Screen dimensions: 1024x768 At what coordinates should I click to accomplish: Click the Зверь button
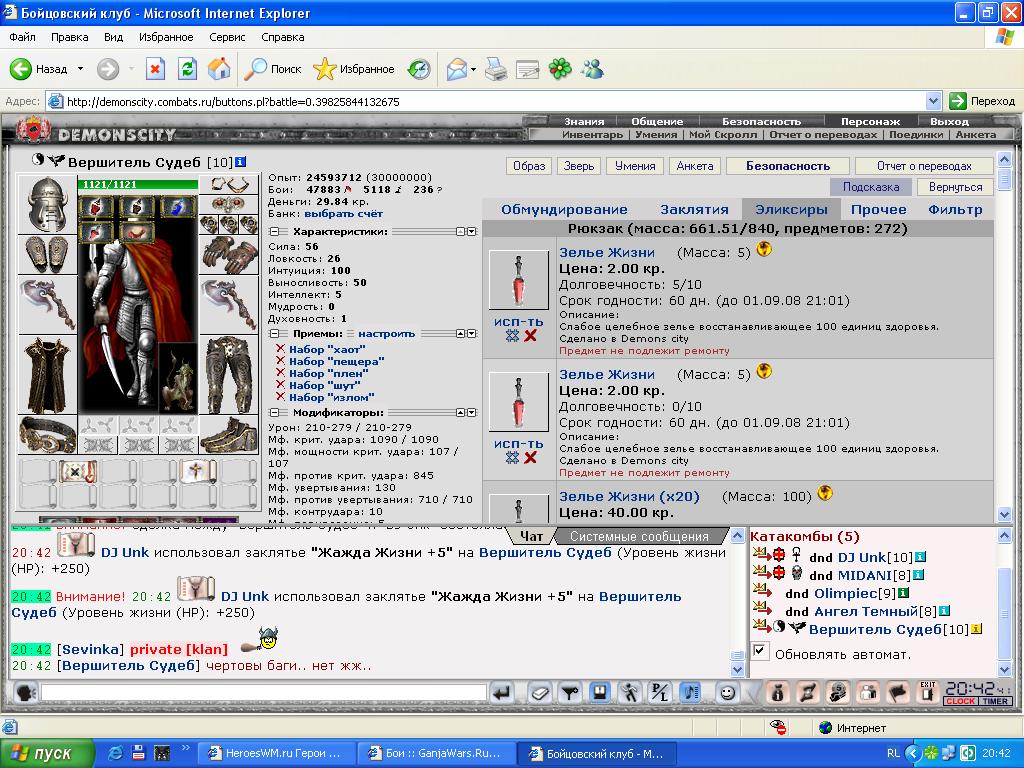pyautogui.click(x=579, y=166)
